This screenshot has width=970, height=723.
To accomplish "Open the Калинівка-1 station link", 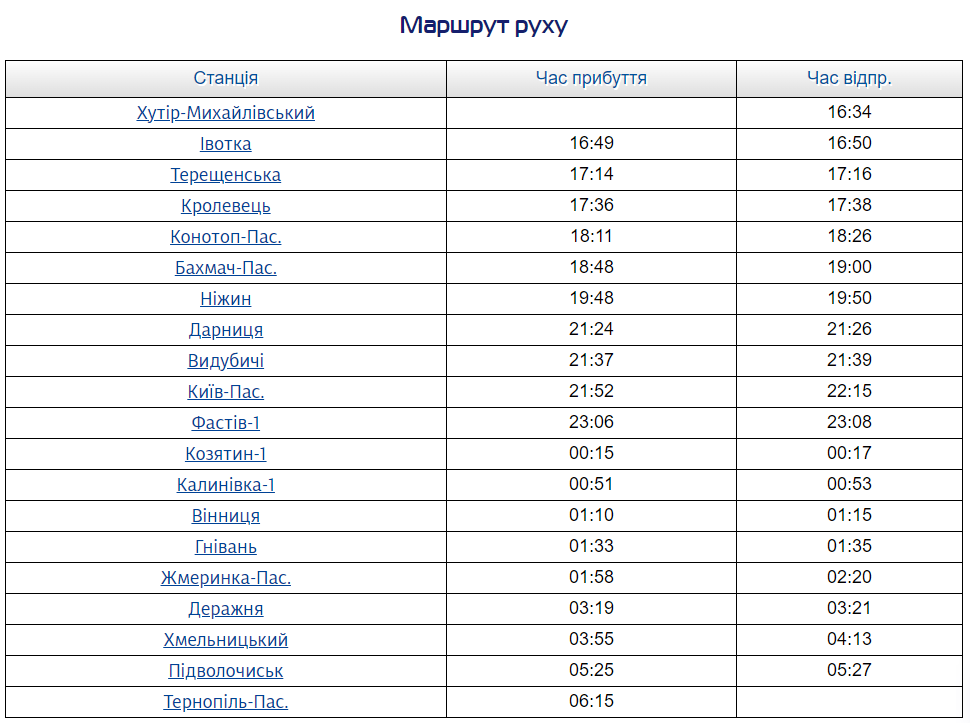I will coord(225,485).
